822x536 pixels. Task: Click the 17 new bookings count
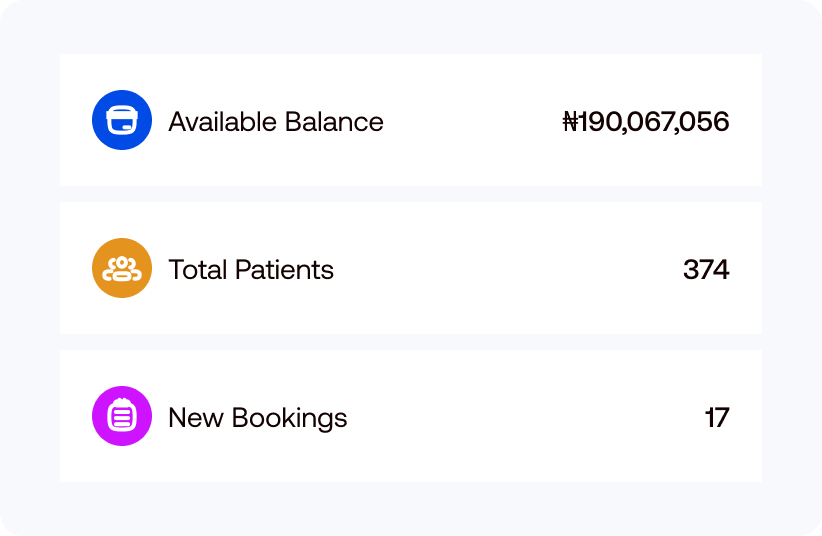[717, 418]
